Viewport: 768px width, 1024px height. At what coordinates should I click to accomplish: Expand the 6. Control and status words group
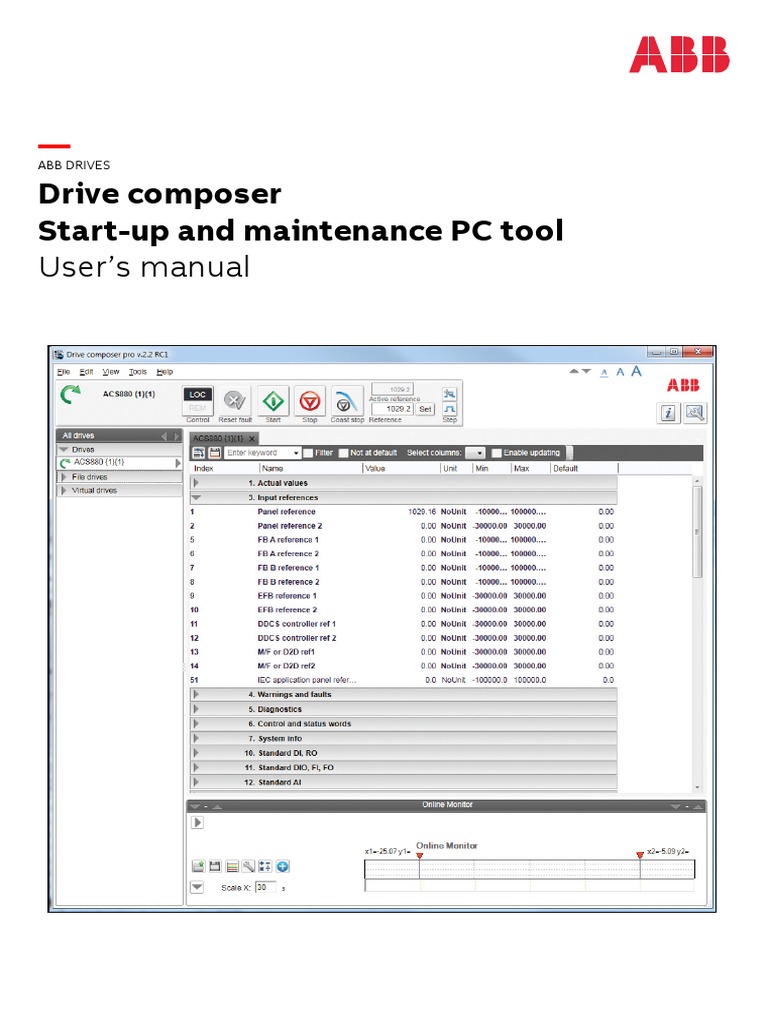click(196, 724)
